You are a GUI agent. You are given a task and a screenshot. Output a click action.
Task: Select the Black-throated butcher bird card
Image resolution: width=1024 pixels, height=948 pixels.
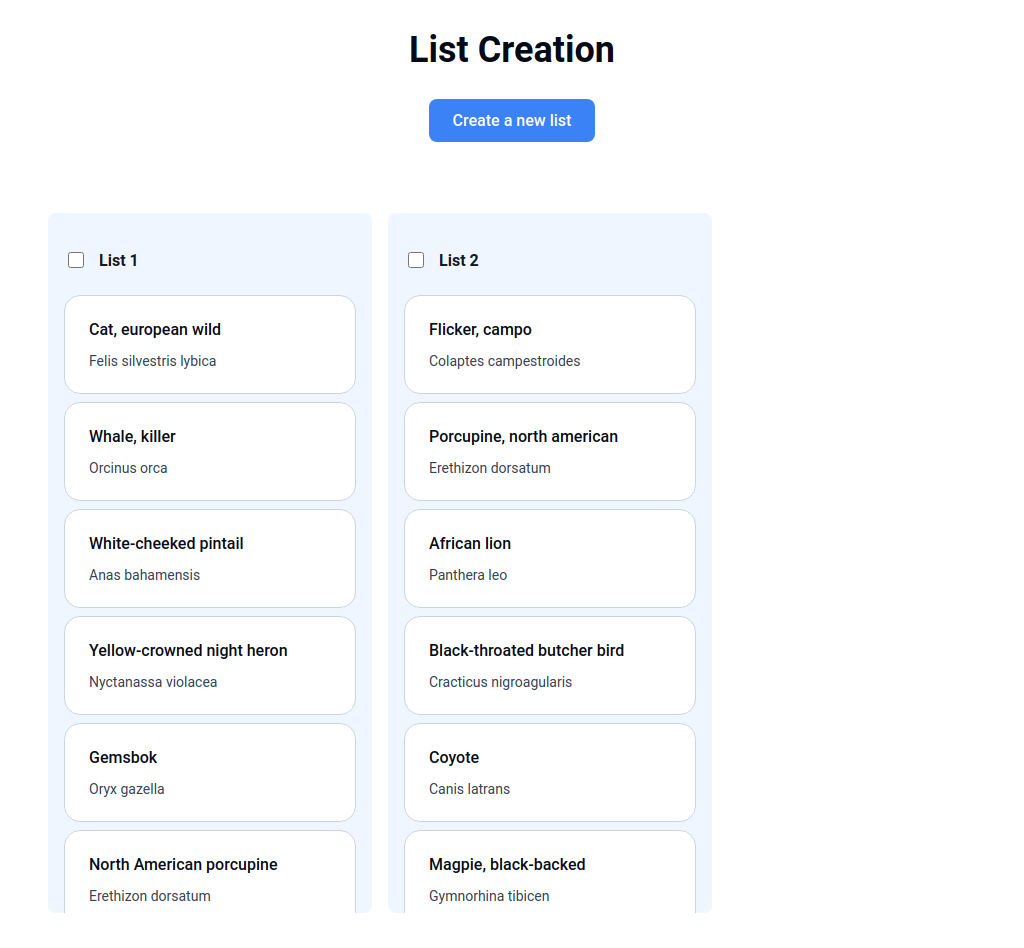(549, 665)
